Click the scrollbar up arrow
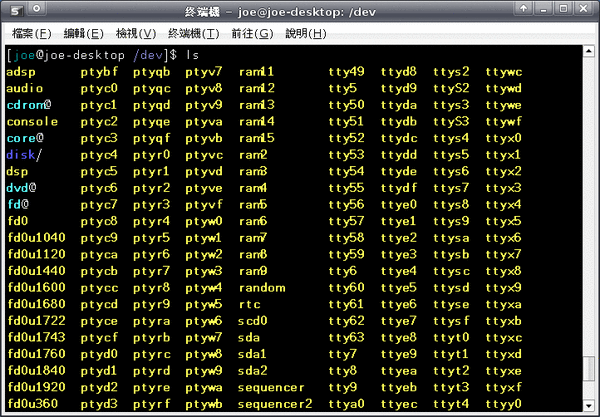The image size is (600, 417). click(x=589, y=51)
